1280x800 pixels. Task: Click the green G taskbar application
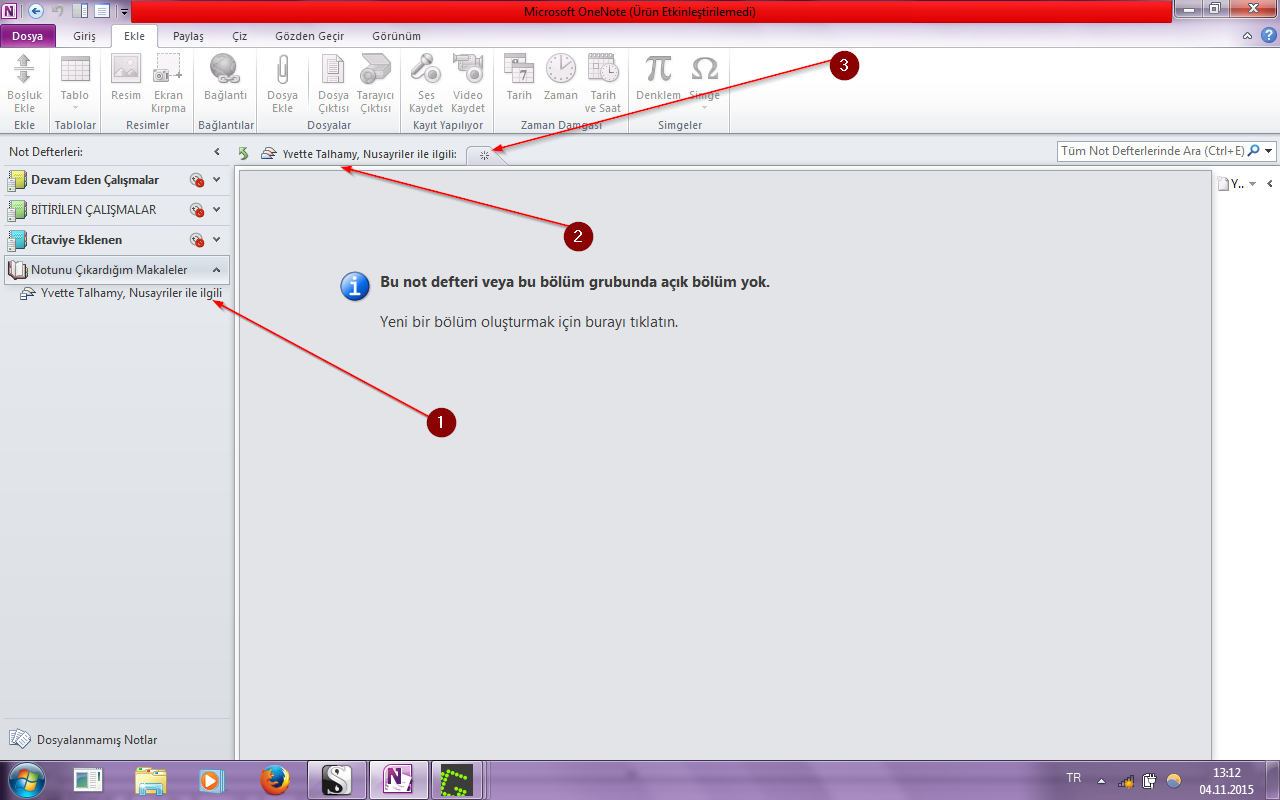pyautogui.click(x=458, y=780)
